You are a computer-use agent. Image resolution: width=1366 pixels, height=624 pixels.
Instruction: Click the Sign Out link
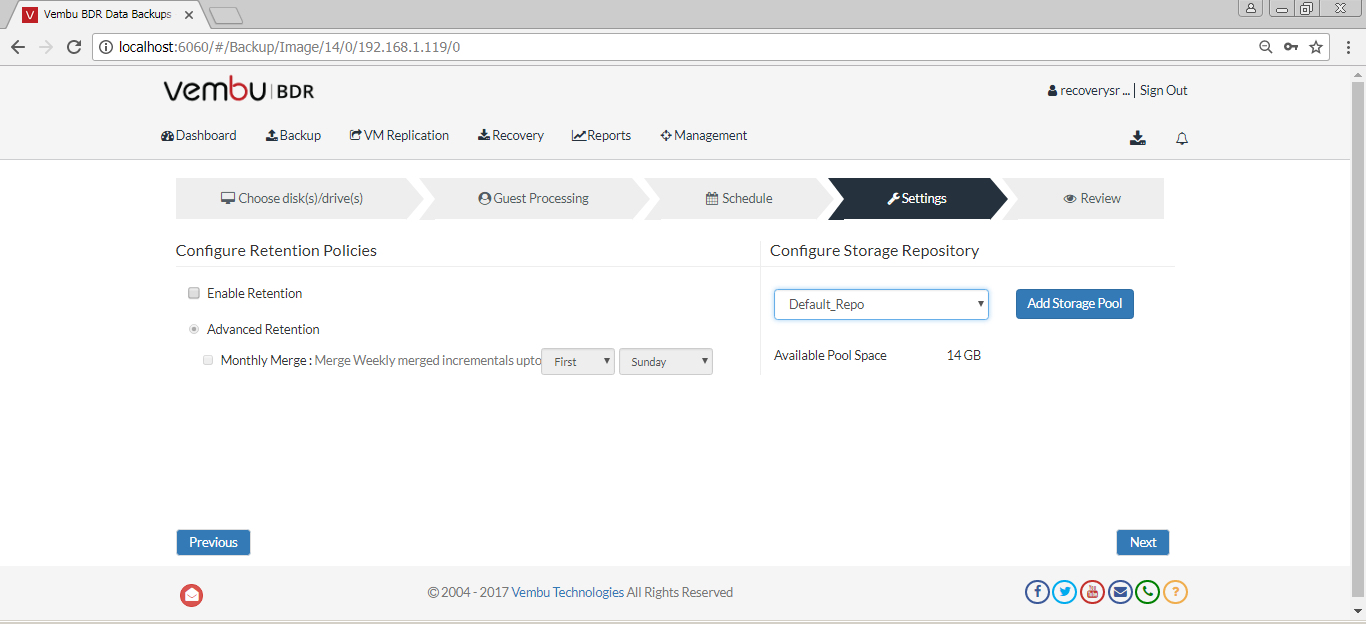point(1164,90)
